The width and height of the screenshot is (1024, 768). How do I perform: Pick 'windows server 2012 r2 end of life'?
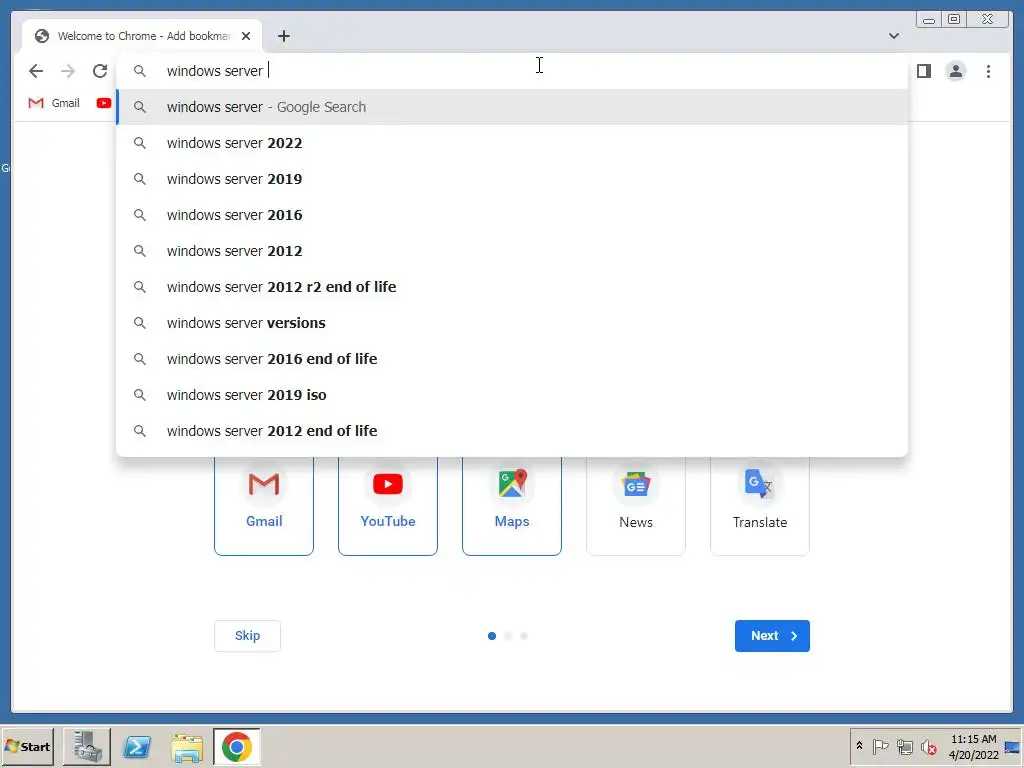point(512,287)
